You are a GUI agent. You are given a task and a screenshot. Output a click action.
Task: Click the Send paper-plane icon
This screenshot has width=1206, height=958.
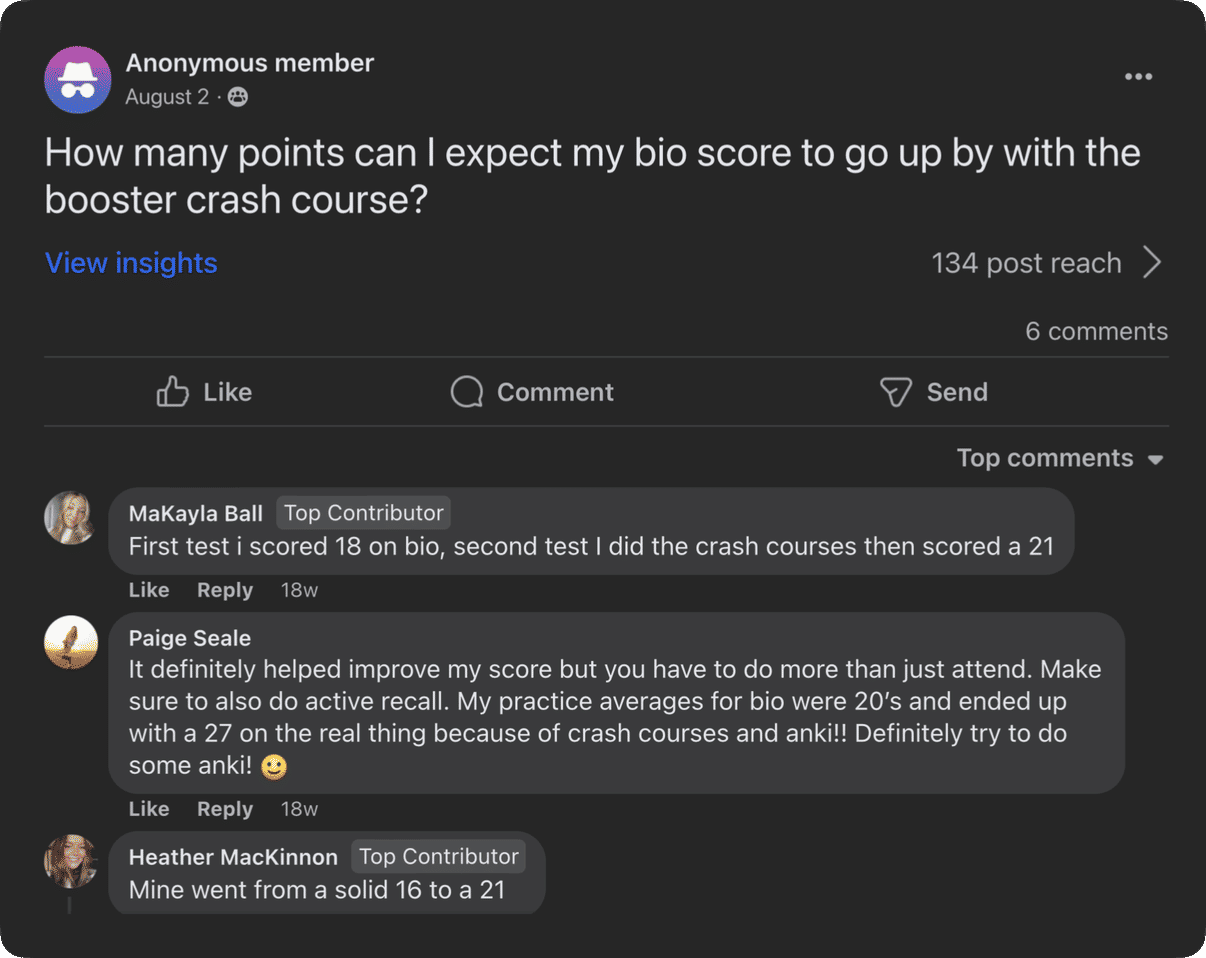tap(894, 392)
